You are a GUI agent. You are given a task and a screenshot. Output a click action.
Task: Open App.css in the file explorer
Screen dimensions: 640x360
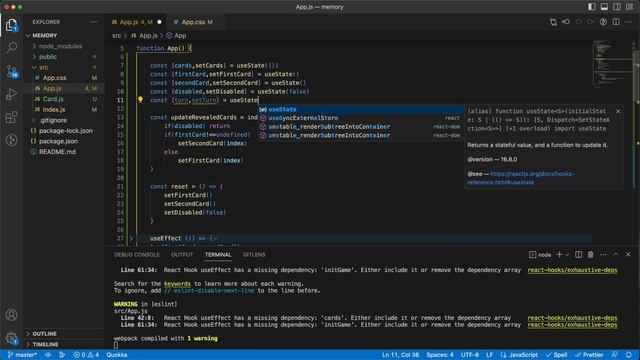tap(55, 78)
